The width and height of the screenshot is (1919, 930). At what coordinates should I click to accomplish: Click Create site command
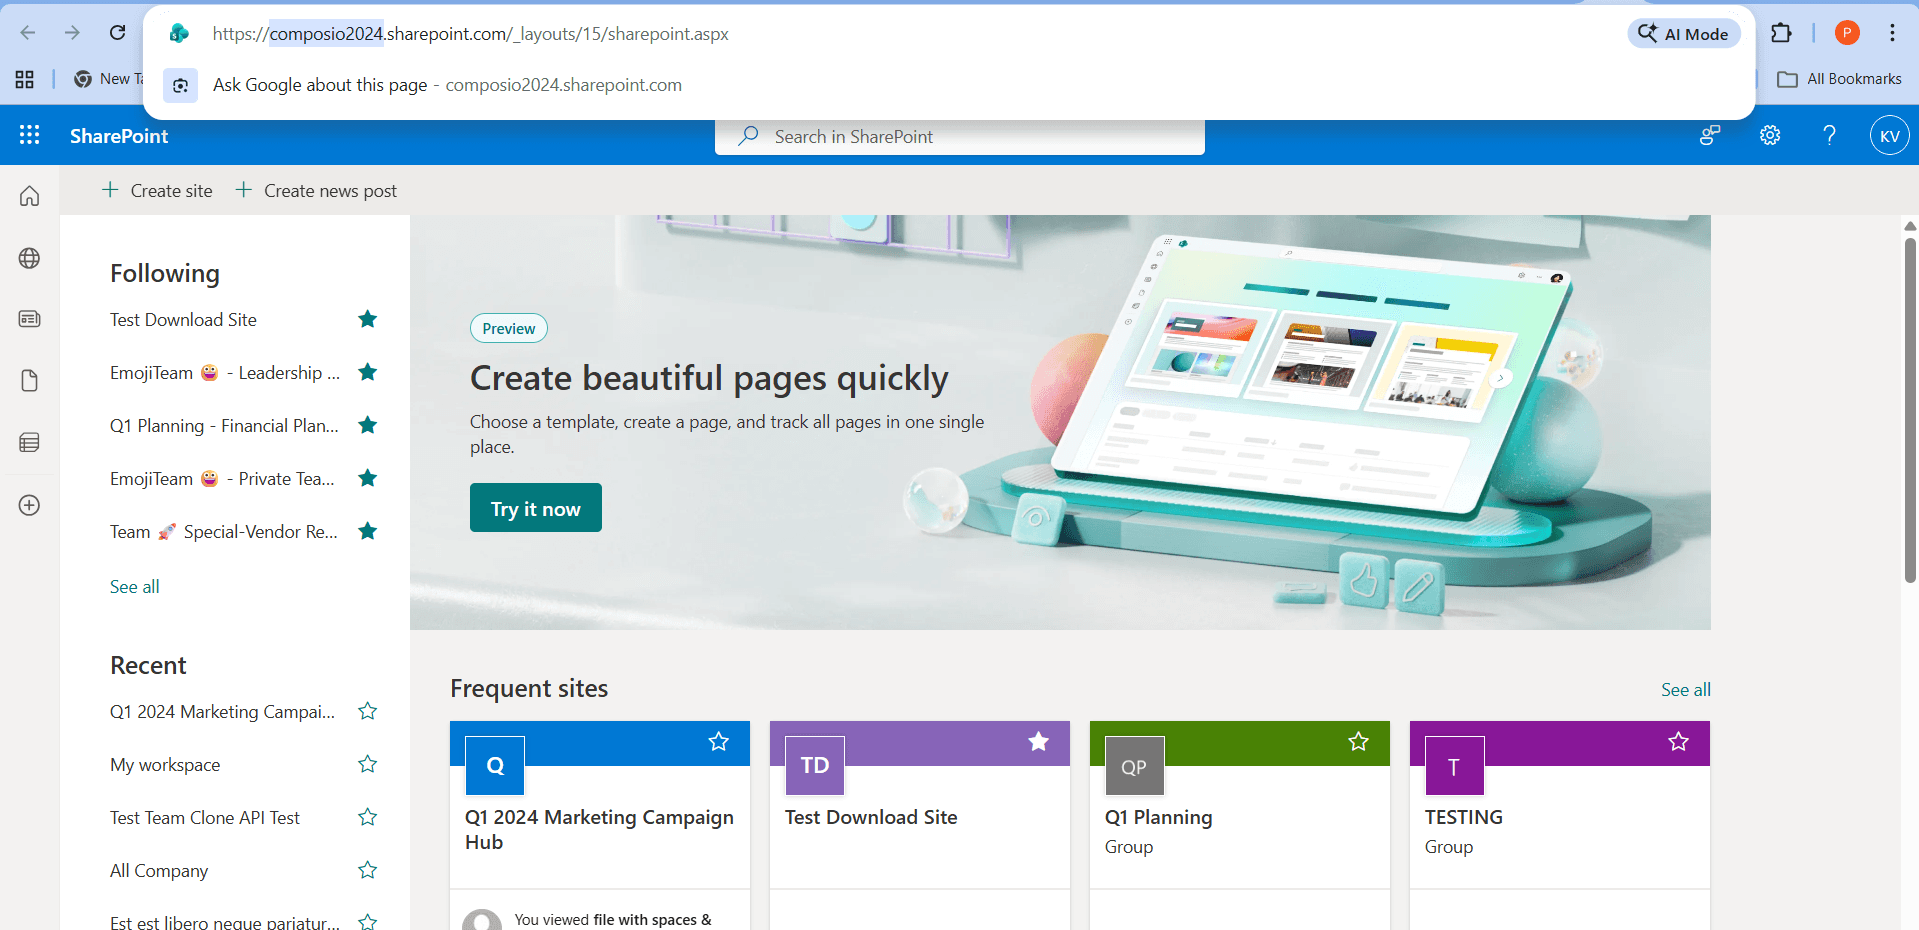click(x=157, y=190)
